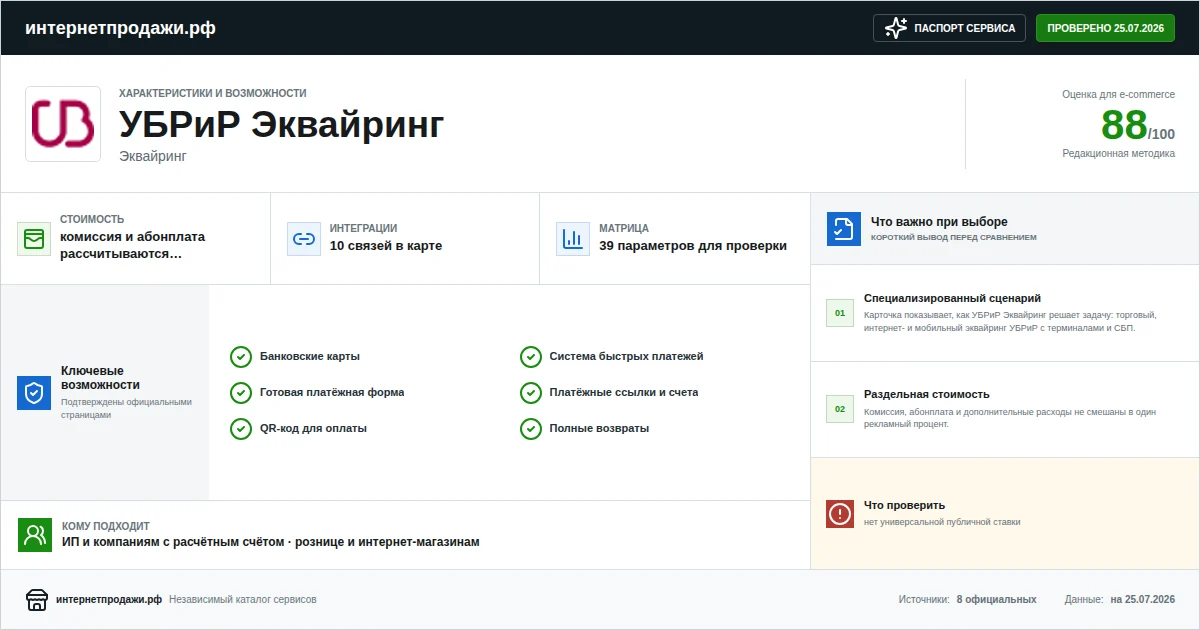The image size is (1200, 630).
Task: Click the Интеграции link icon
Action: click(x=304, y=239)
